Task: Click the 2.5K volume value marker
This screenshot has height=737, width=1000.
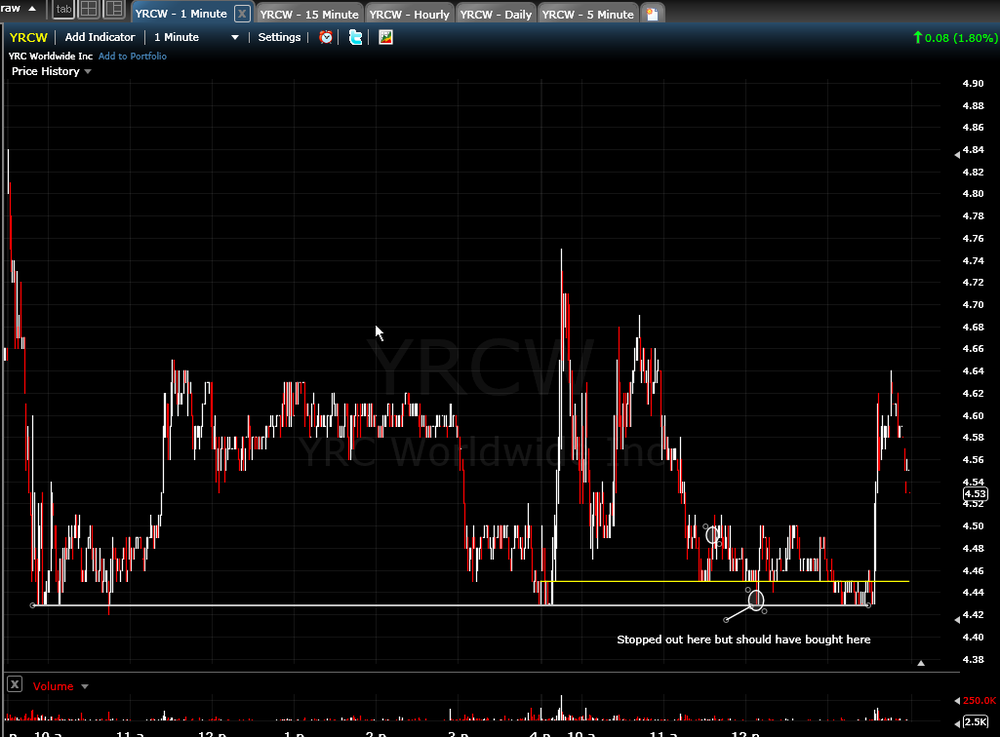Action: pos(974,722)
